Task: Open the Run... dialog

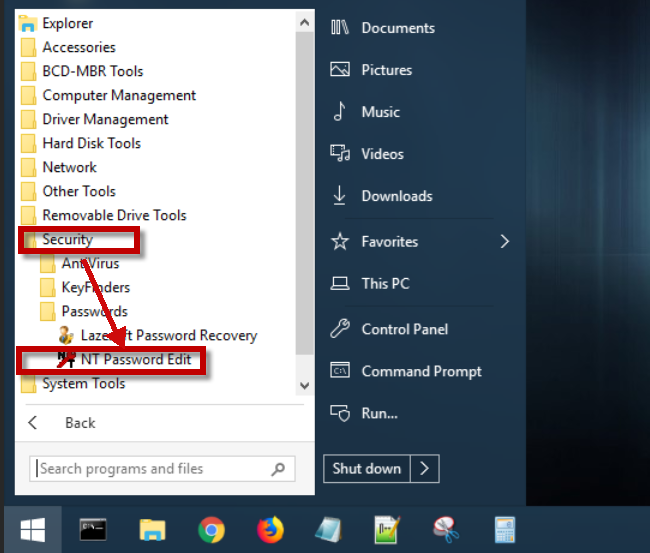Action: [364, 413]
